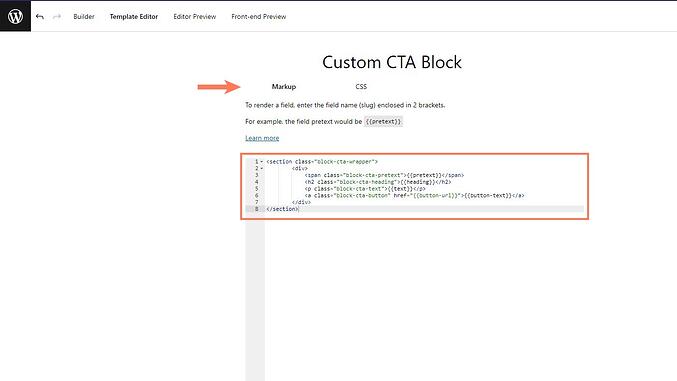
Task: Select the Markup tab
Action: point(284,86)
